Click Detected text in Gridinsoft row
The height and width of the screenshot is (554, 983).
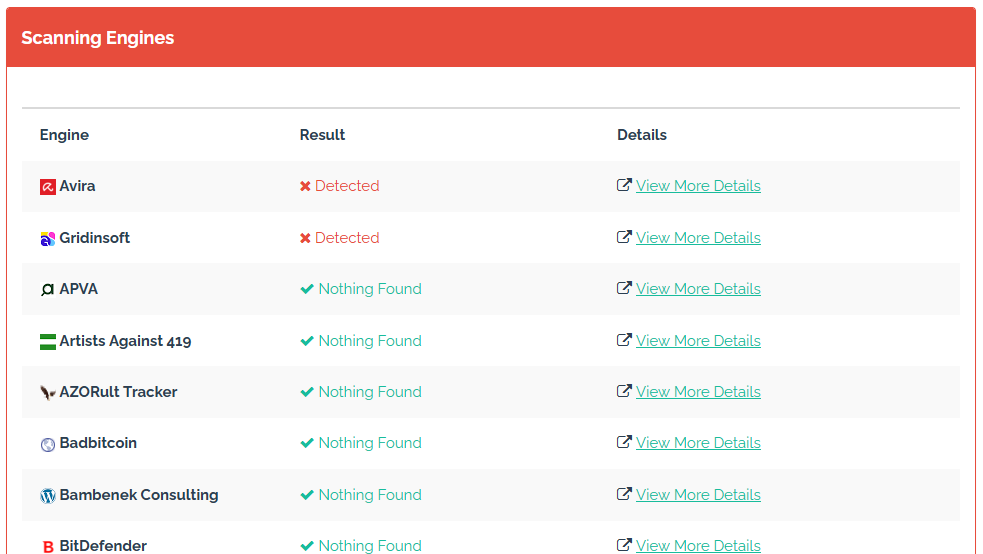coord(347,238)
